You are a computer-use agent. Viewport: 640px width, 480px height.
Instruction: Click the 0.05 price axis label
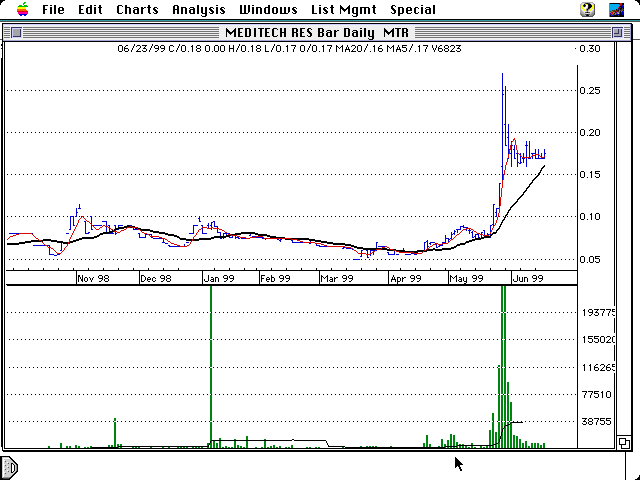coord(590,259)
